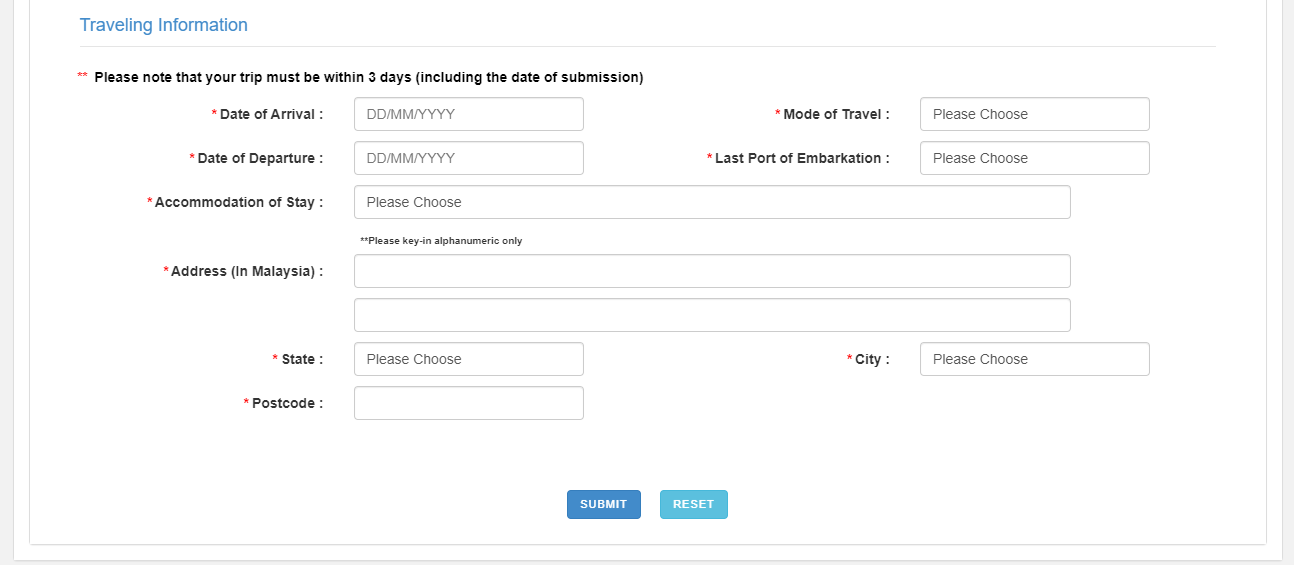Click the first Address (In Malaysia) line
Image resolution: width=1294 pixels, height=565 pixels.
[x=712, y=271]
